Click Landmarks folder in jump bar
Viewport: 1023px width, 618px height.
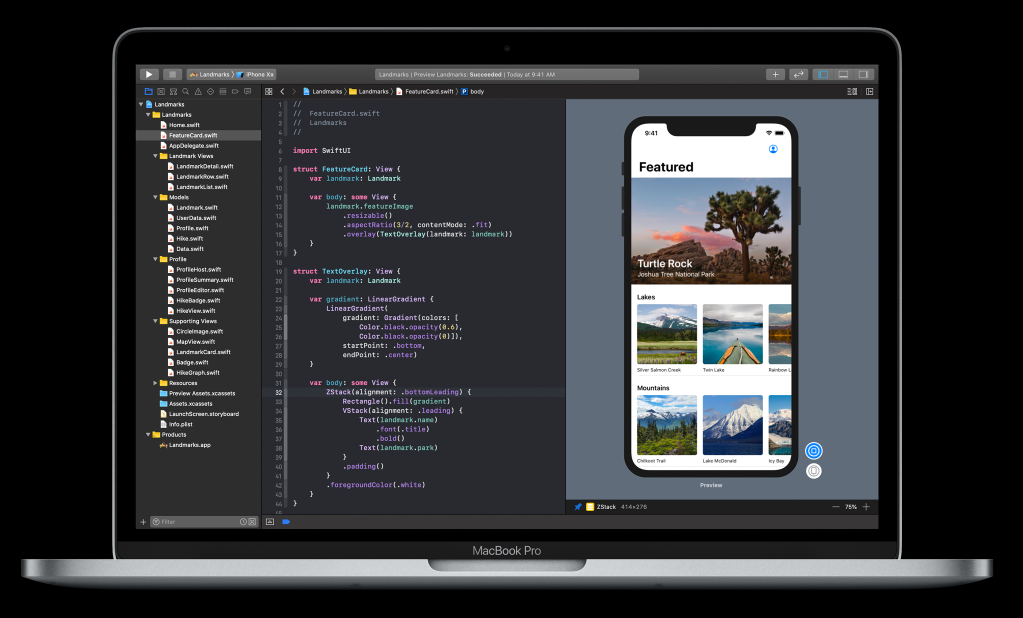click(x=369, y=91)
